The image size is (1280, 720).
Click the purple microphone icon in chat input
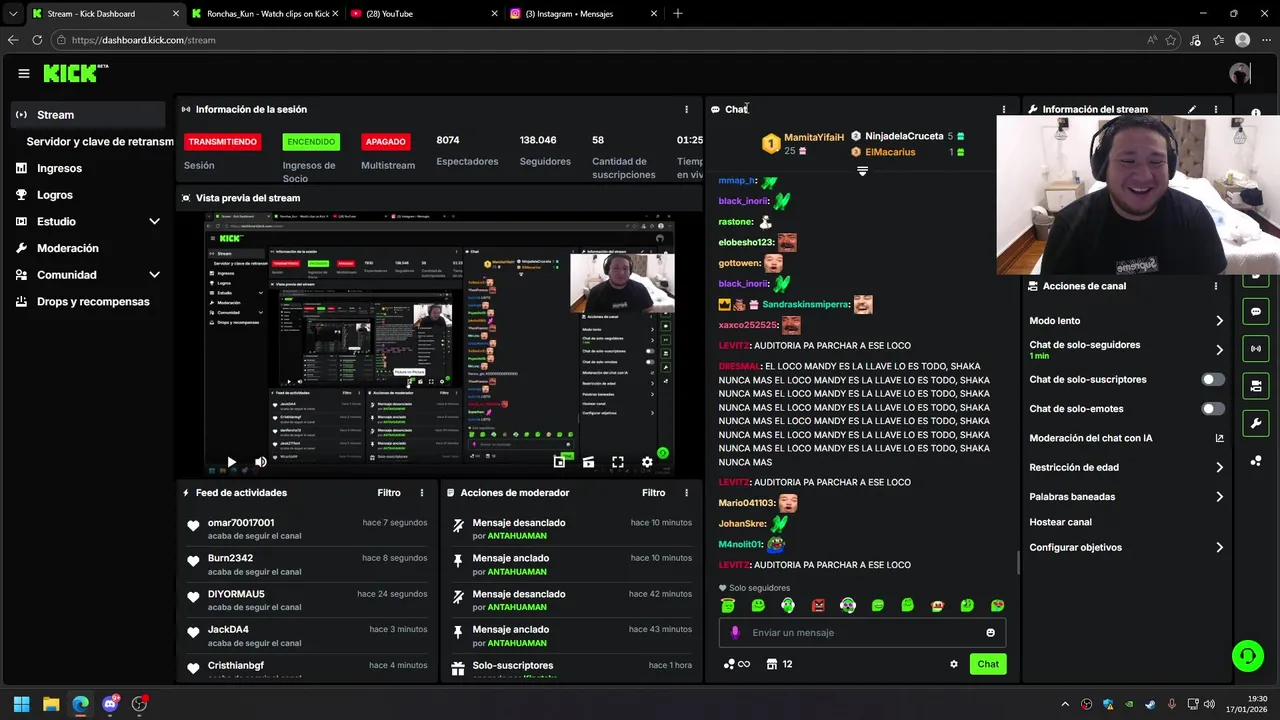[x=735, y=632]
